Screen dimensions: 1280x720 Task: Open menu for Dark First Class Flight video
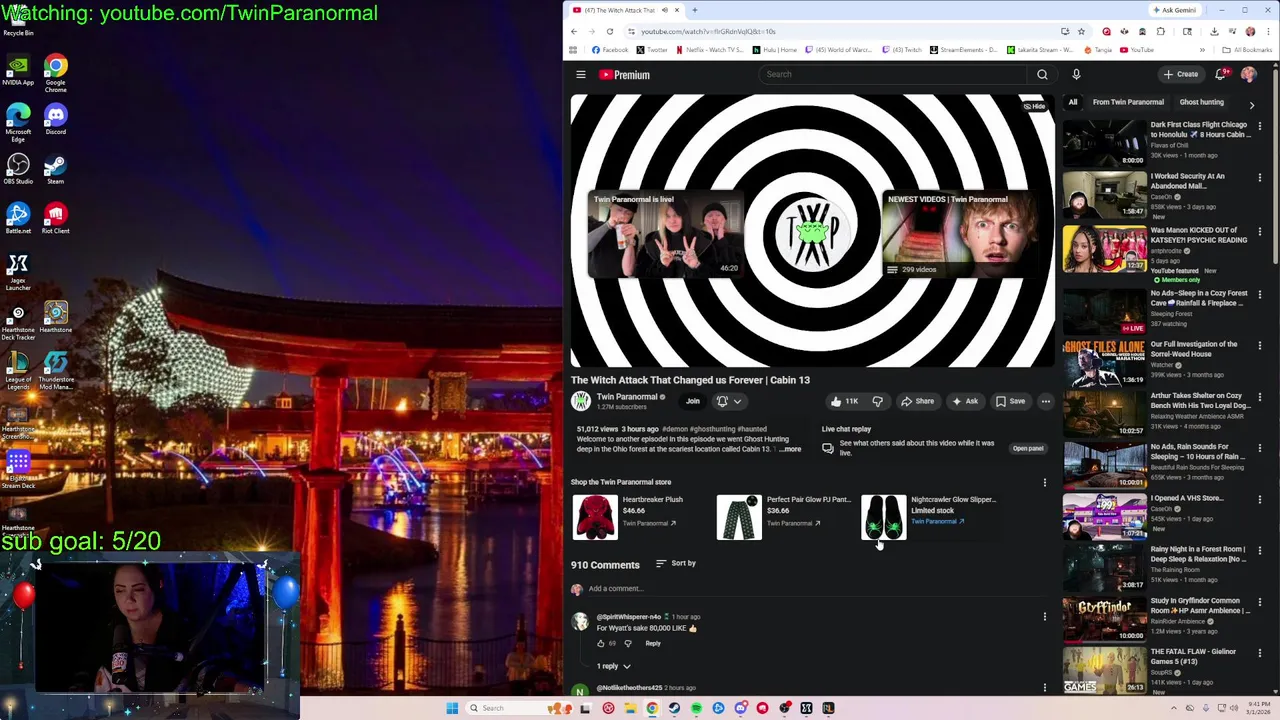tap(1259, 126)
